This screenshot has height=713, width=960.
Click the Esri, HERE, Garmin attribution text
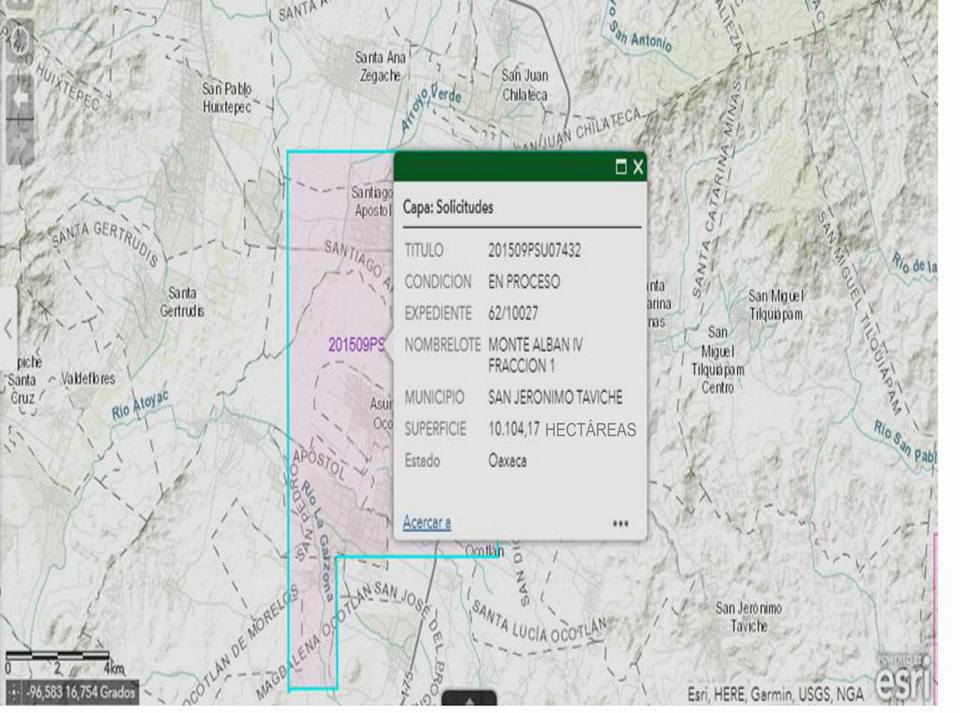tap(777, 694)
